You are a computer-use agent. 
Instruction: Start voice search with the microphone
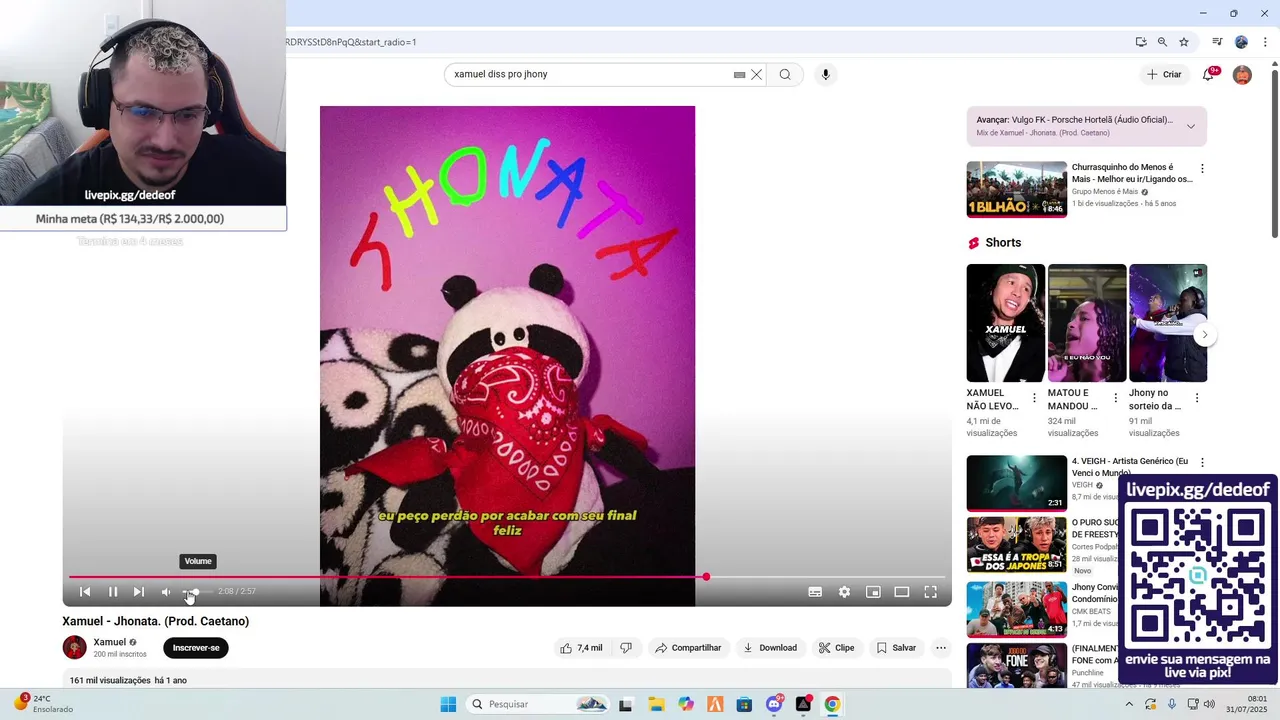click(x=825, y=74)
